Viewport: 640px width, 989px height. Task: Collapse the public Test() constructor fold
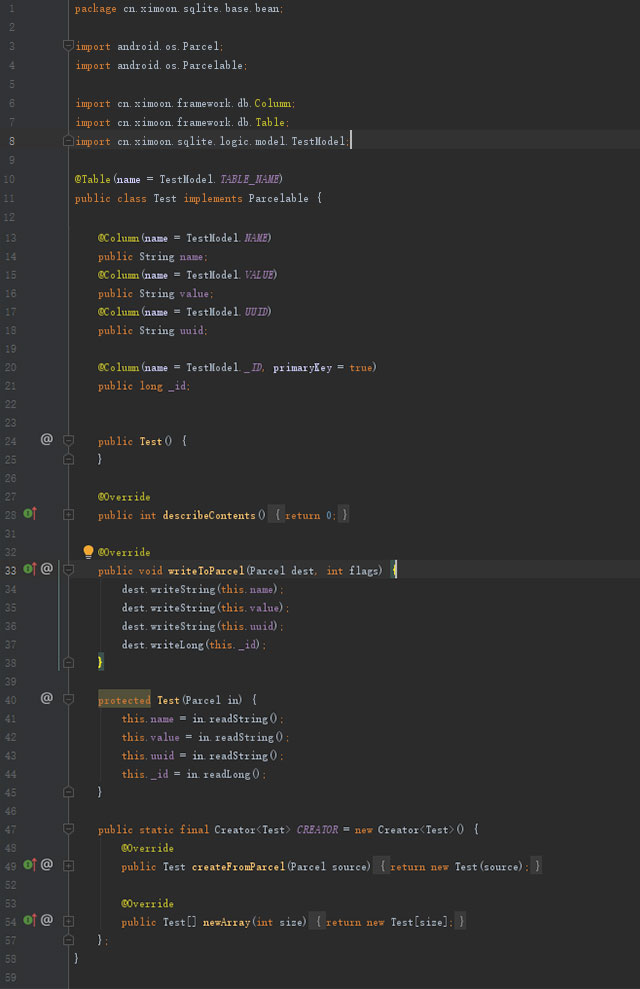pos(69,440)
